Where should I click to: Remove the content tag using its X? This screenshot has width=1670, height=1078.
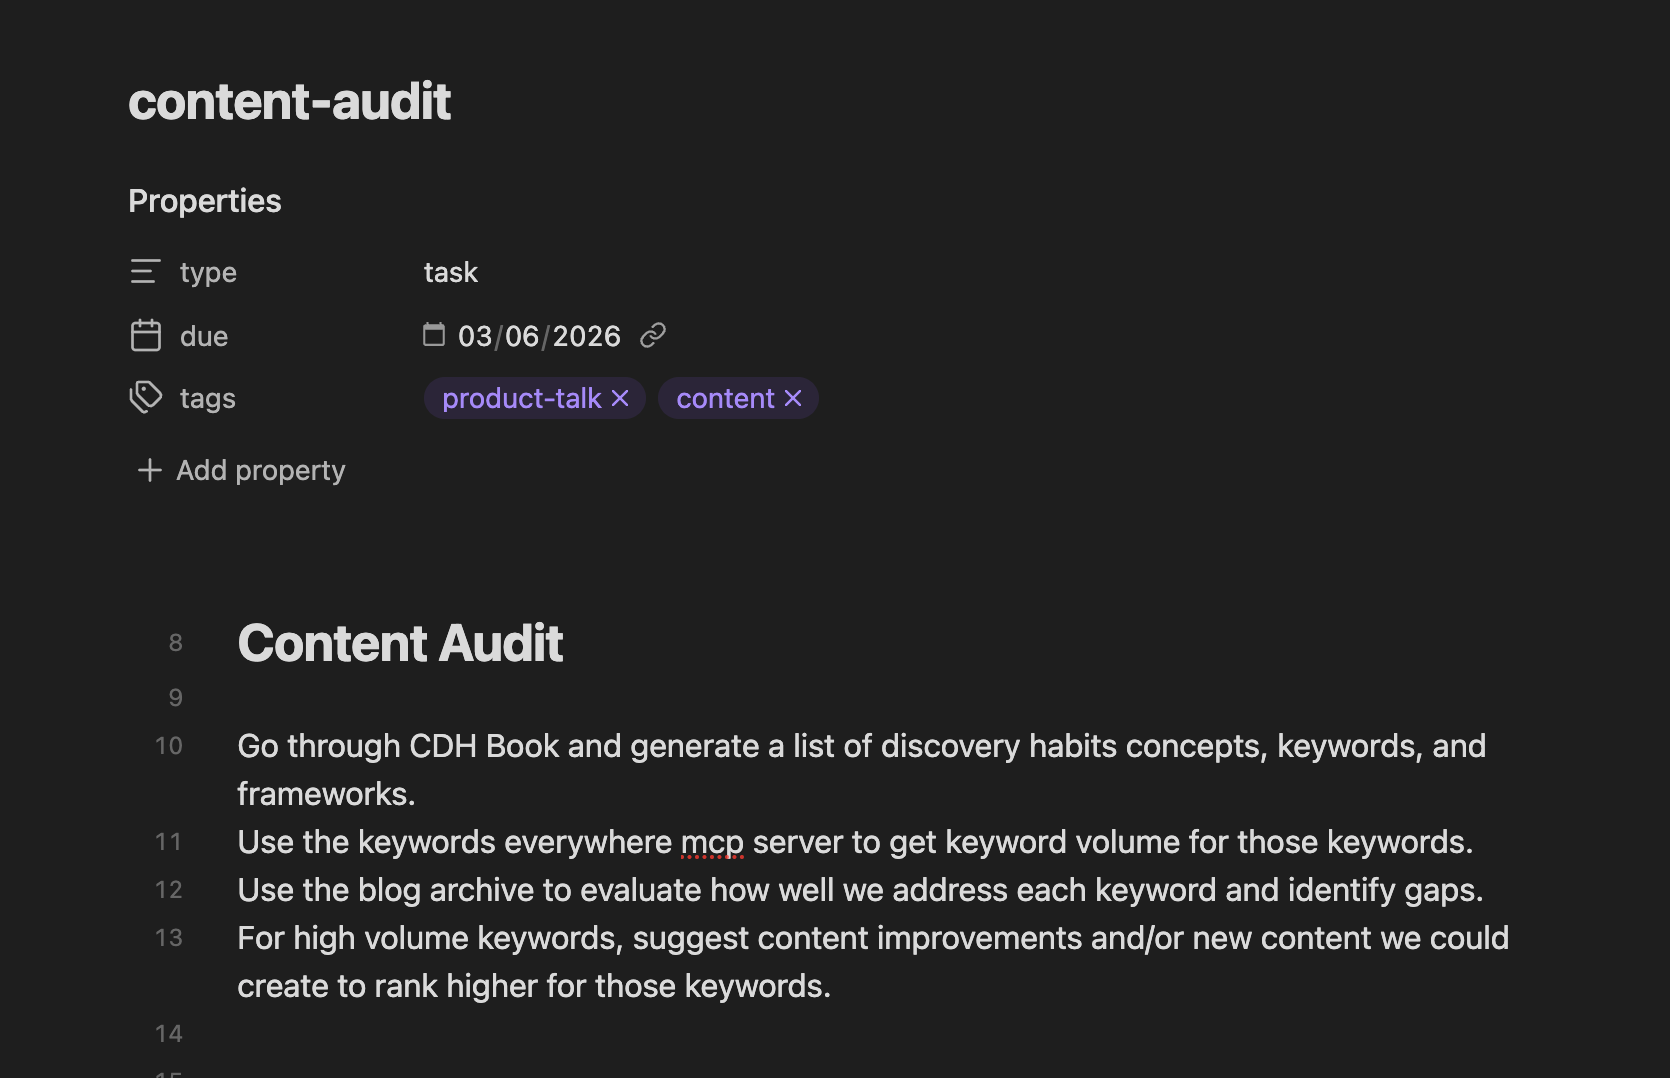click(x=793, y=398)
